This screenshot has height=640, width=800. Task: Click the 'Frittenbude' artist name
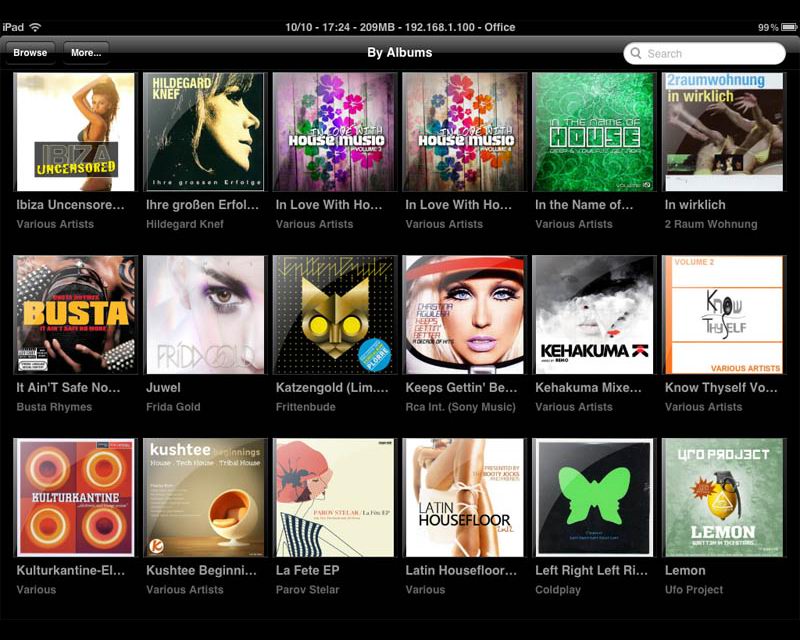click(306, 407)
